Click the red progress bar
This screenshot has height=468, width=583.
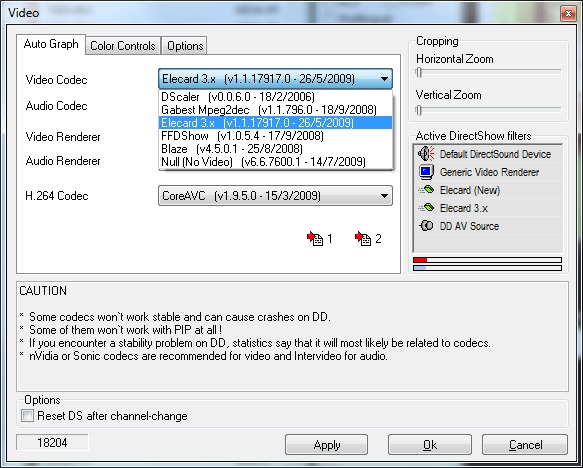pos(487,260)
